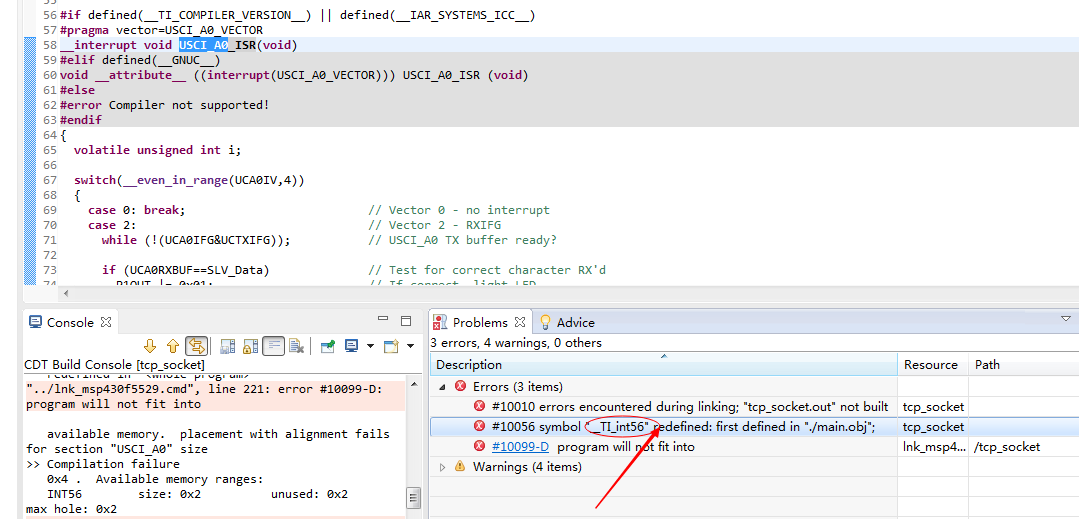Image resolution: width=1079 pixels, height=519 pixels.
Task: Click 'while (!(UCA0IFG&UCTXIFG));' code line
Action: pos(196,240)
